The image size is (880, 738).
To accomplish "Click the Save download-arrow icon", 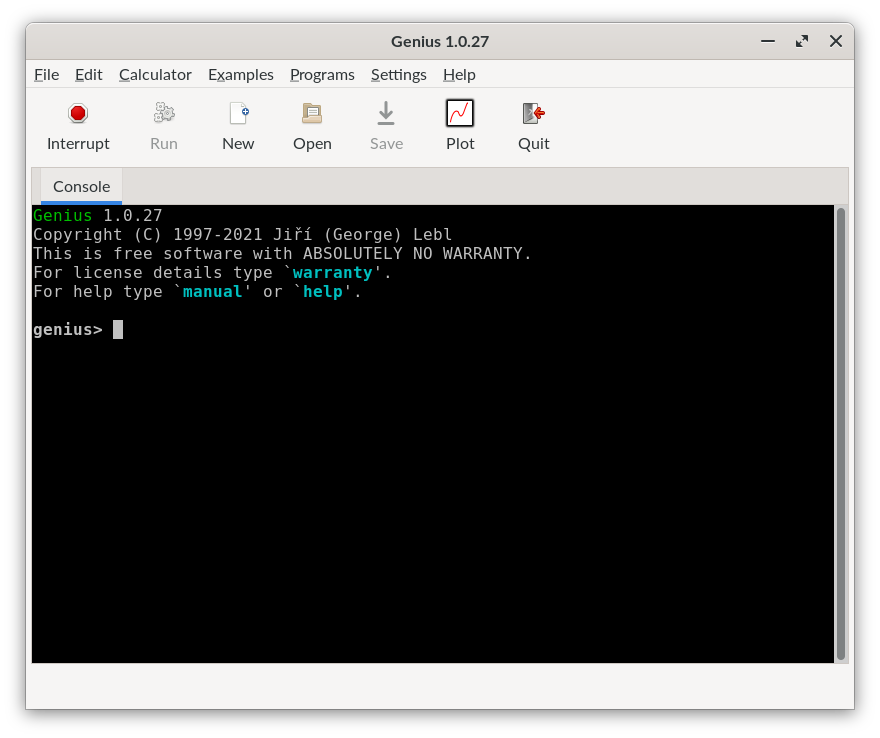I will (x=386, y=113).
